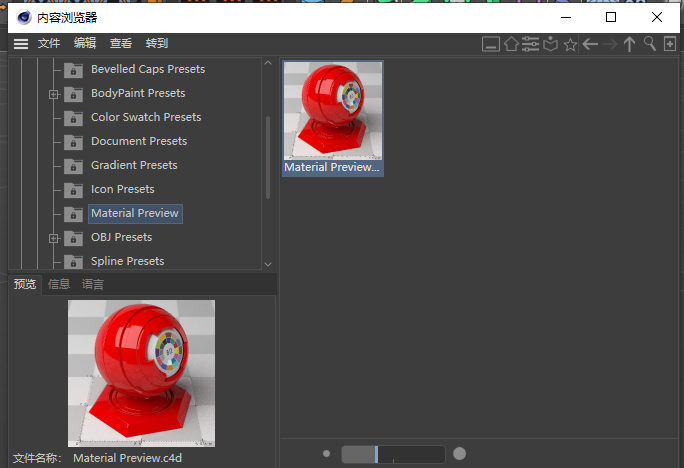
Task: Click the small dot to shrink thumbnails
Action: (326, 454)
